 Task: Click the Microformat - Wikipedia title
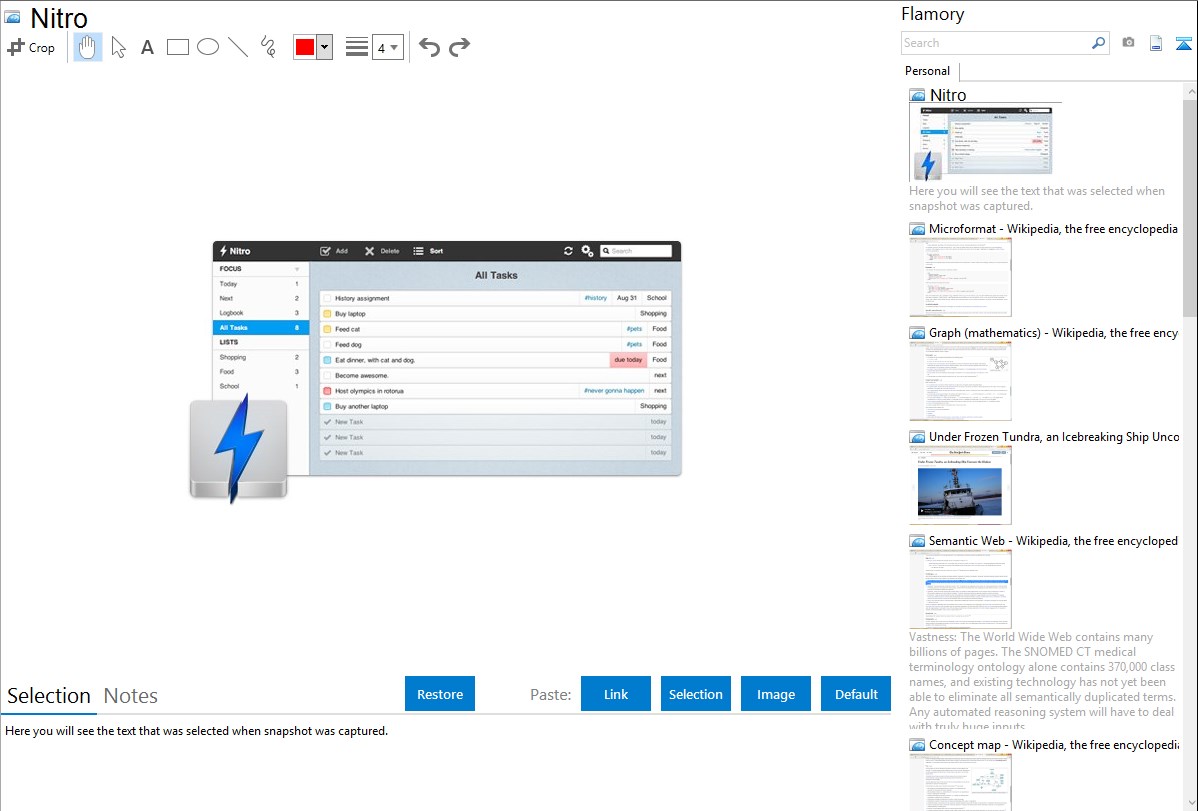click(x=1053, y=229)
